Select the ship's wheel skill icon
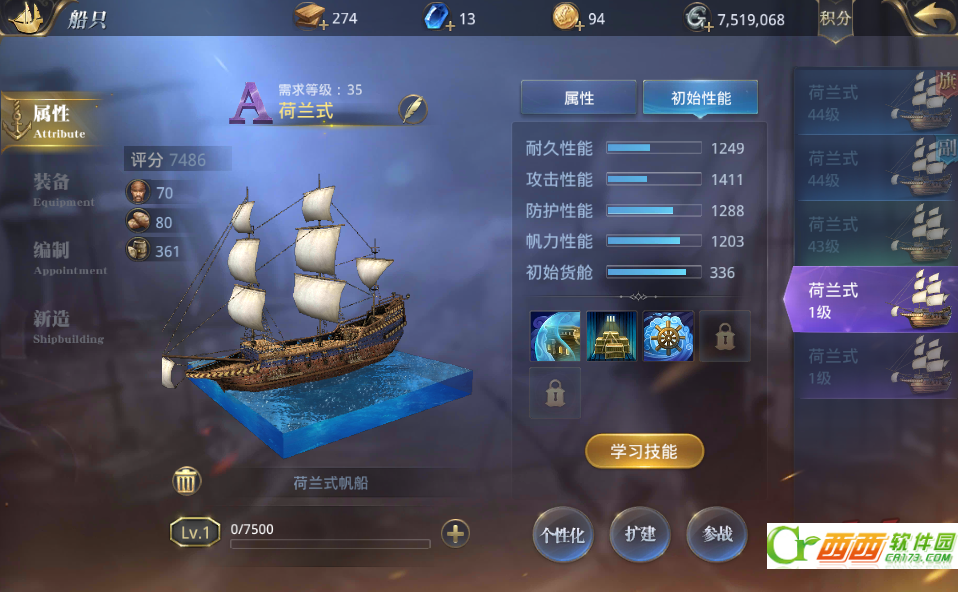The image size is (958, 592). [668, 336]
